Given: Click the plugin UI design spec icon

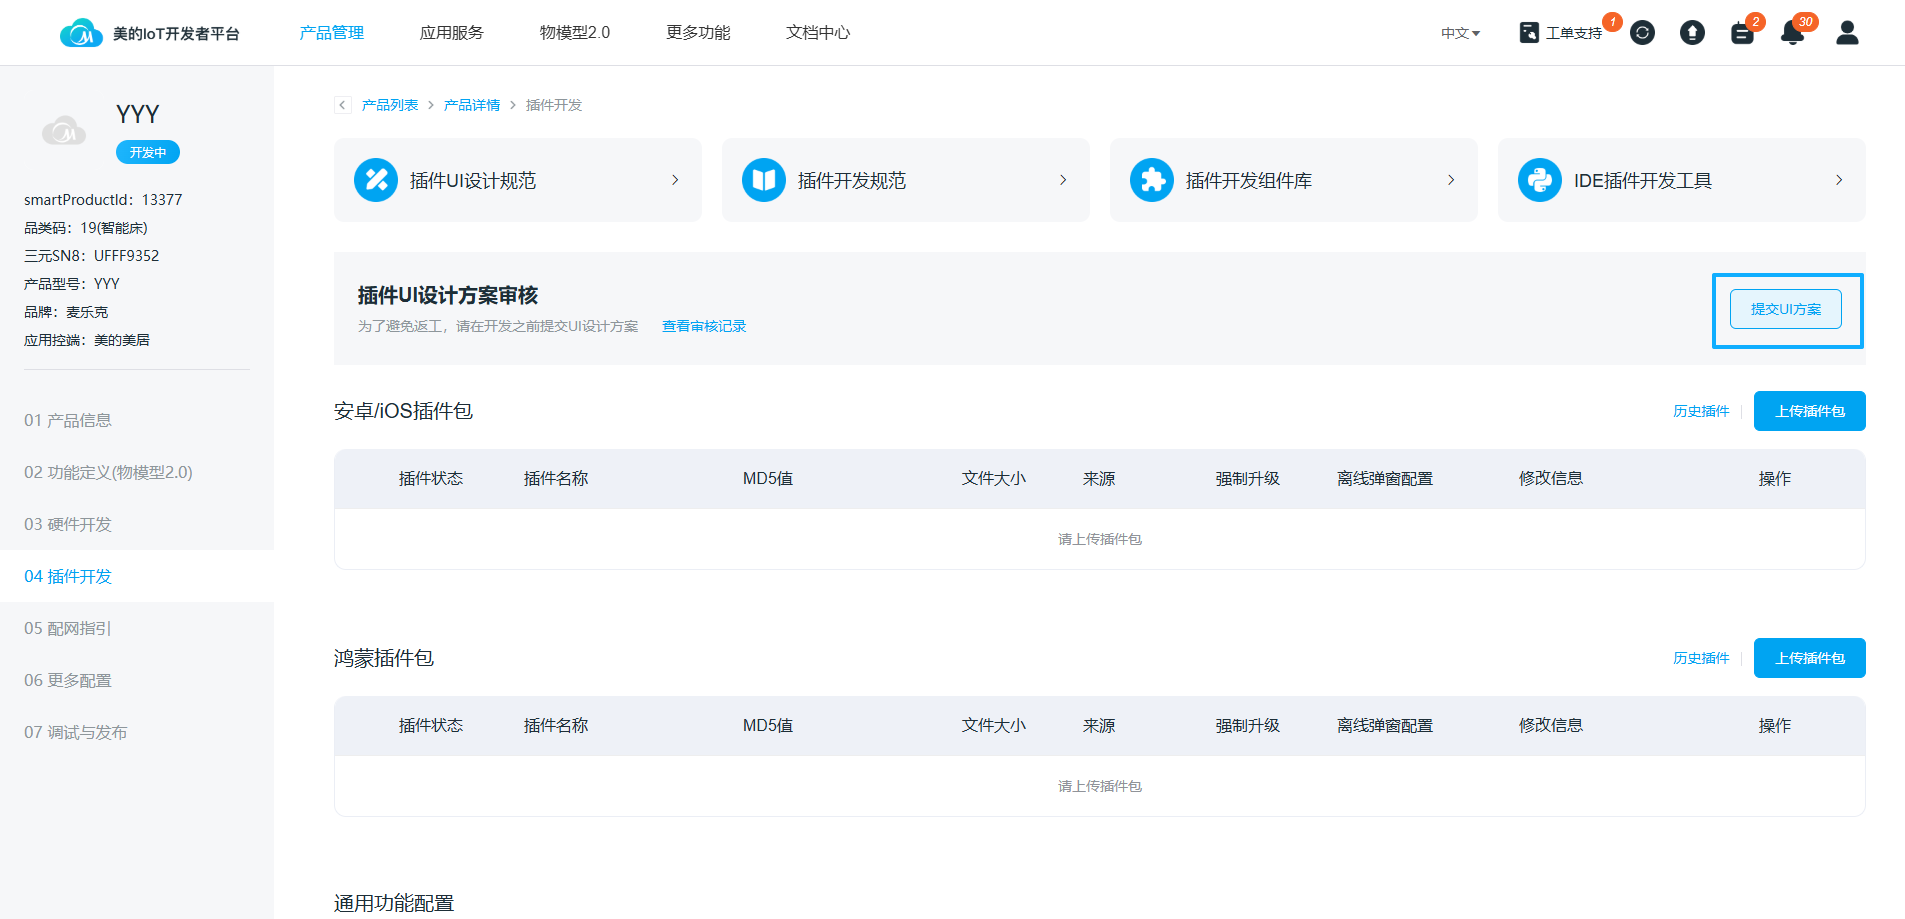Looking at the screenshot, I should (376, 180).
